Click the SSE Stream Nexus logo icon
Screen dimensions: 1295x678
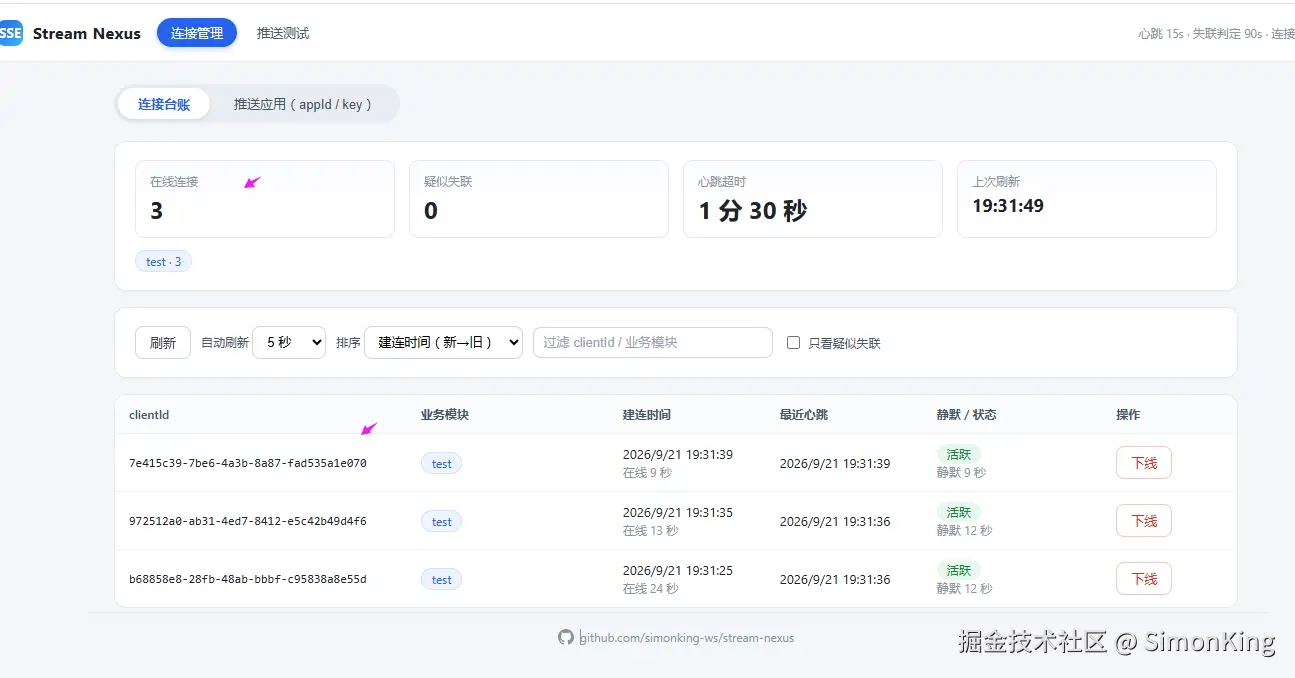coord(10,33)
